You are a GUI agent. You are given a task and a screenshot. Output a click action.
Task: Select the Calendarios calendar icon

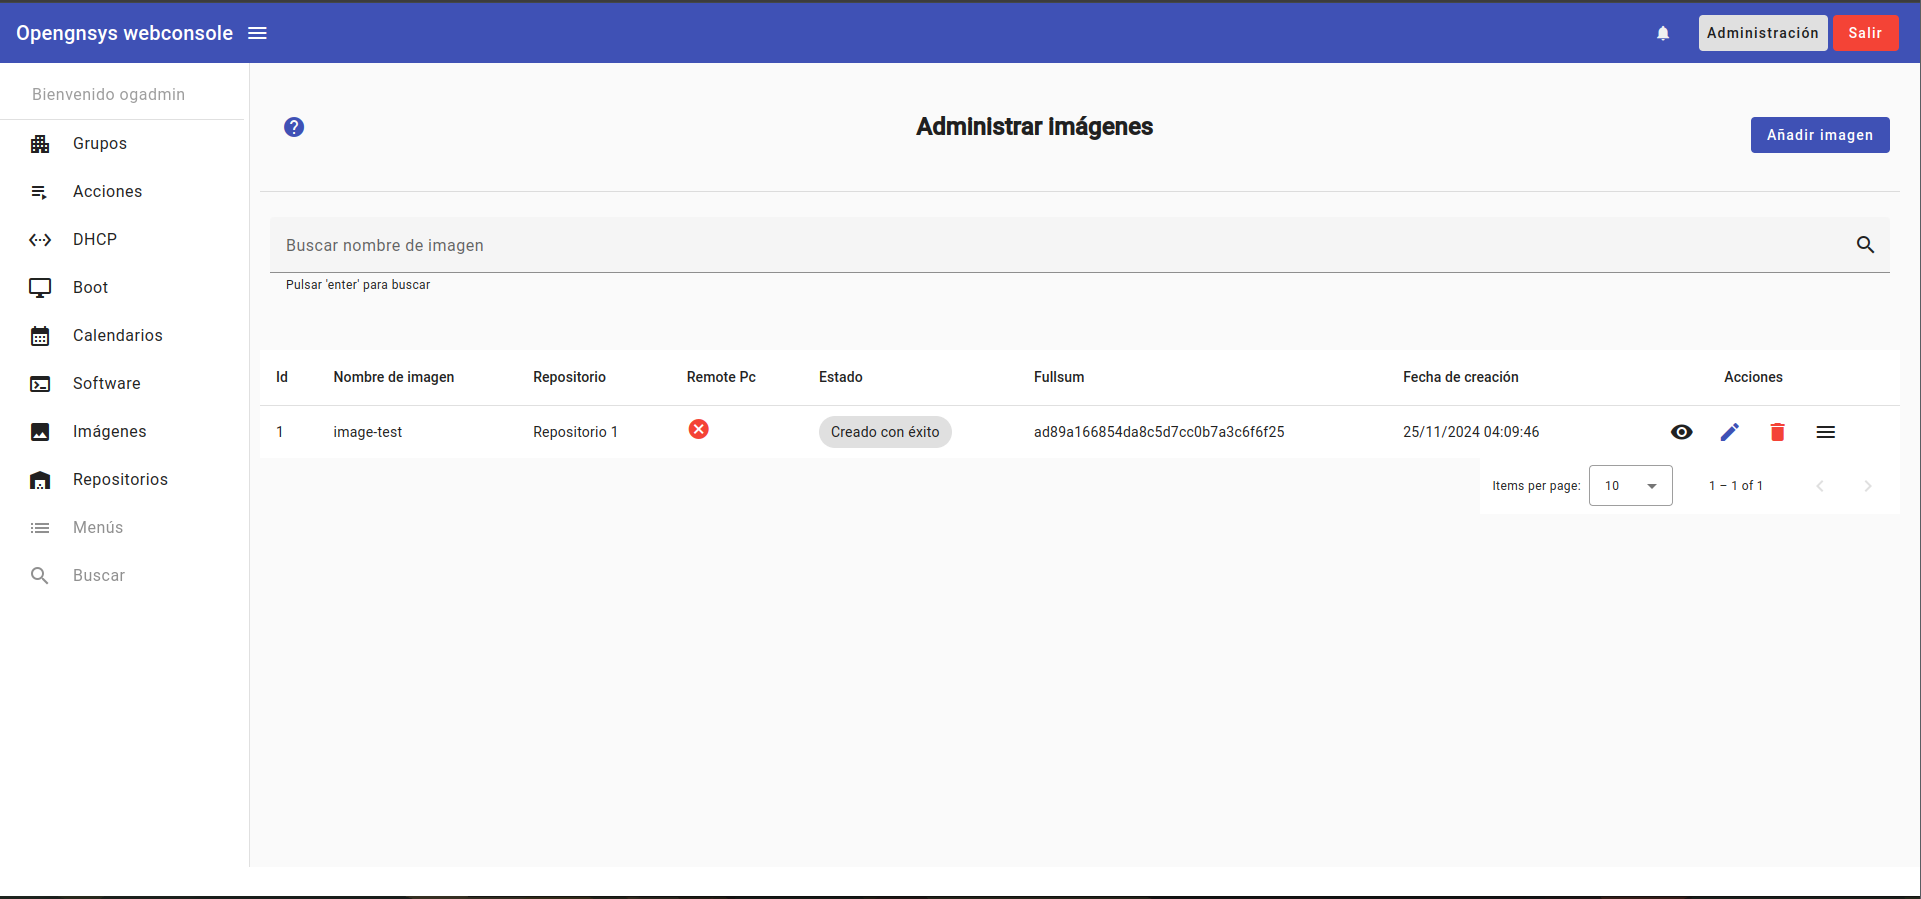pos(40,336)
